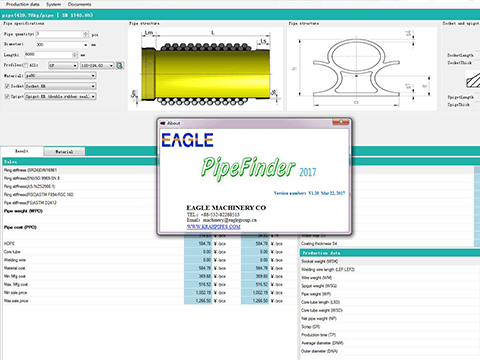Image resolution: width=480 pixels, height=360 pixels.
Task: Switch to the Material tab
Action: [64, 152]
